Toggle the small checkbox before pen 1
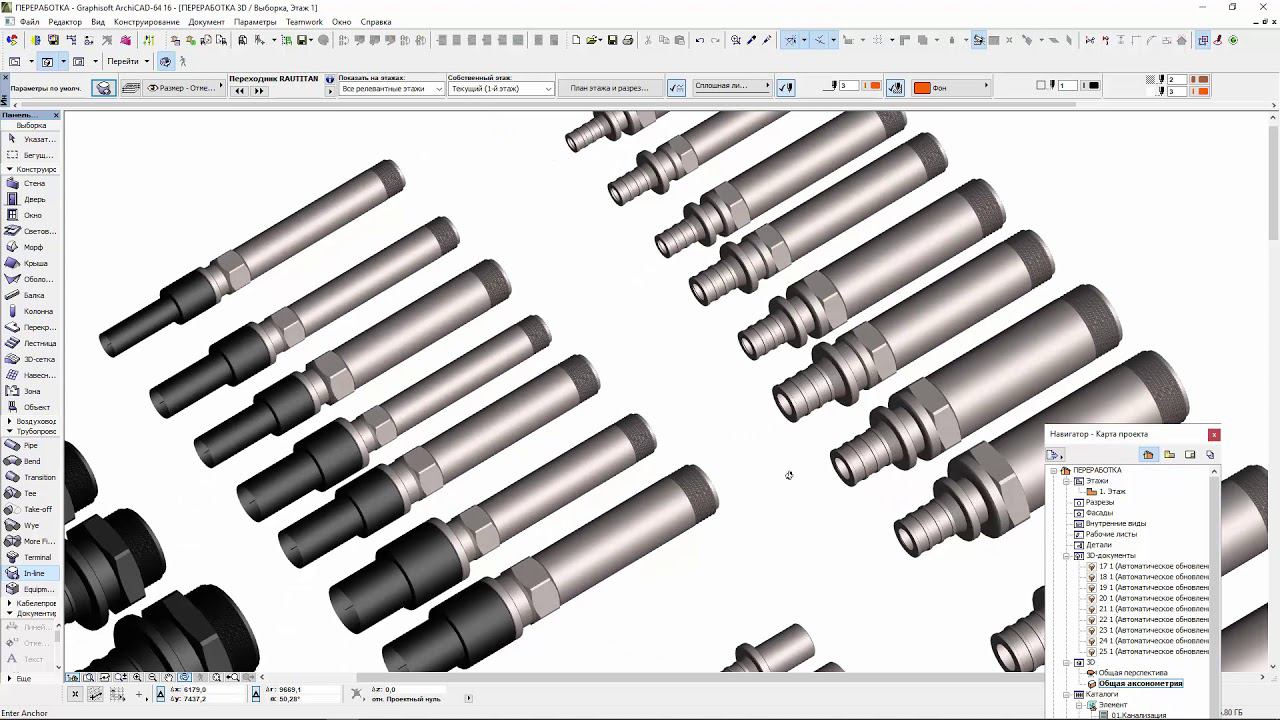The width and height of the screenshot is (1280, 720). (1041, 86)
